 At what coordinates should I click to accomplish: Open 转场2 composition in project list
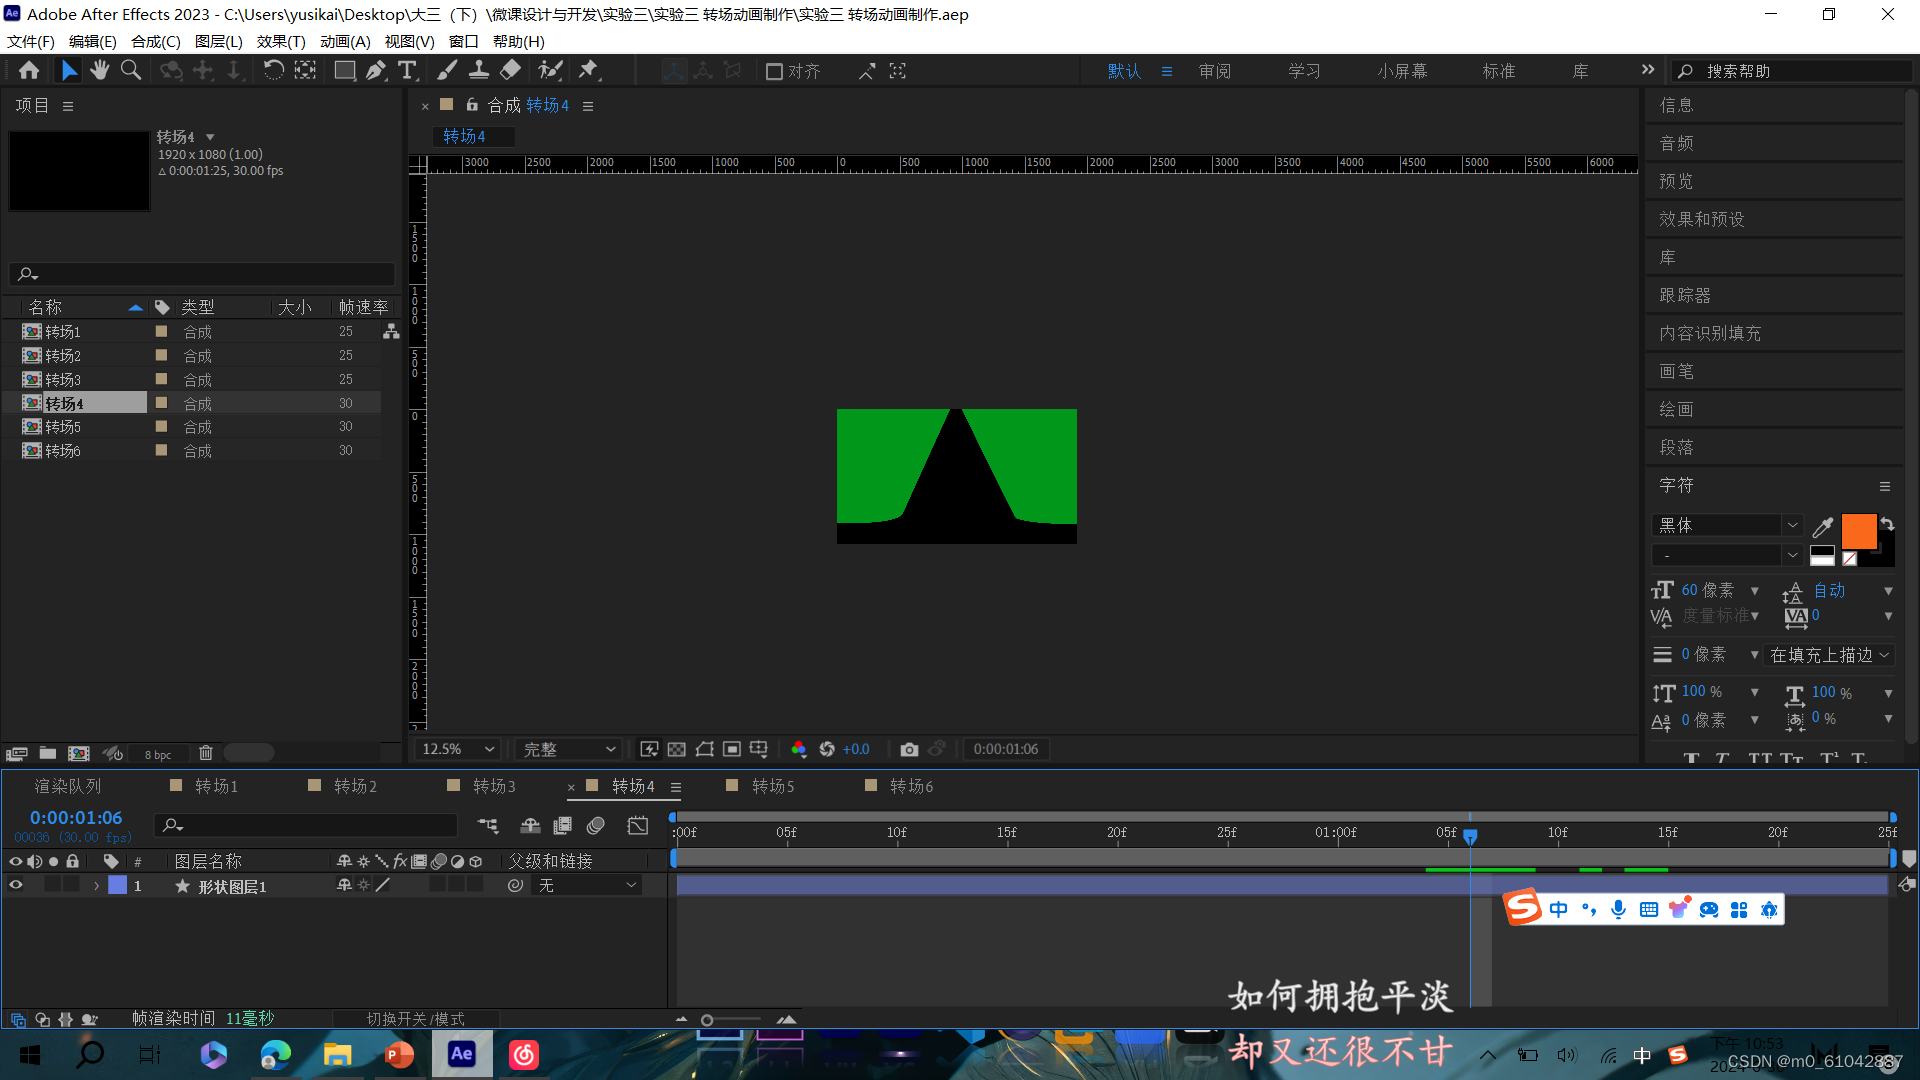point(63,355)
